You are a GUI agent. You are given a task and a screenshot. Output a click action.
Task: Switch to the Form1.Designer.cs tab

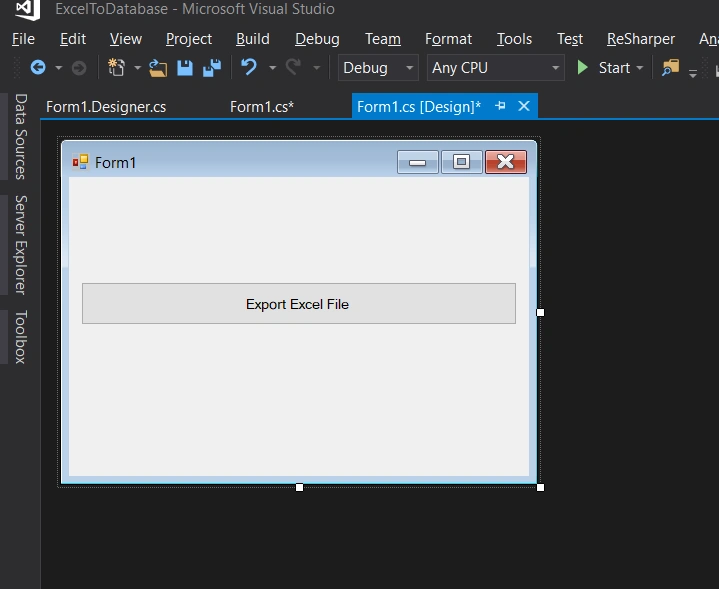coord(106,106)
